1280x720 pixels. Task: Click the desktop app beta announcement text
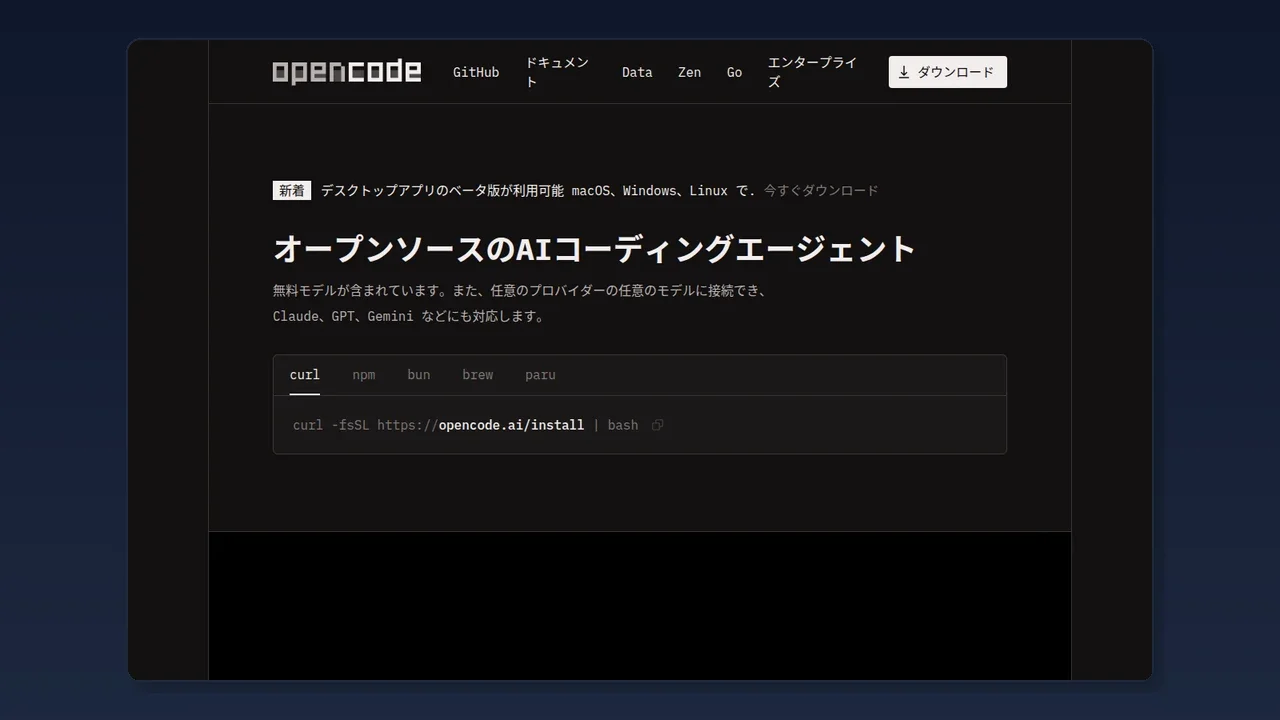pos(538,190)
